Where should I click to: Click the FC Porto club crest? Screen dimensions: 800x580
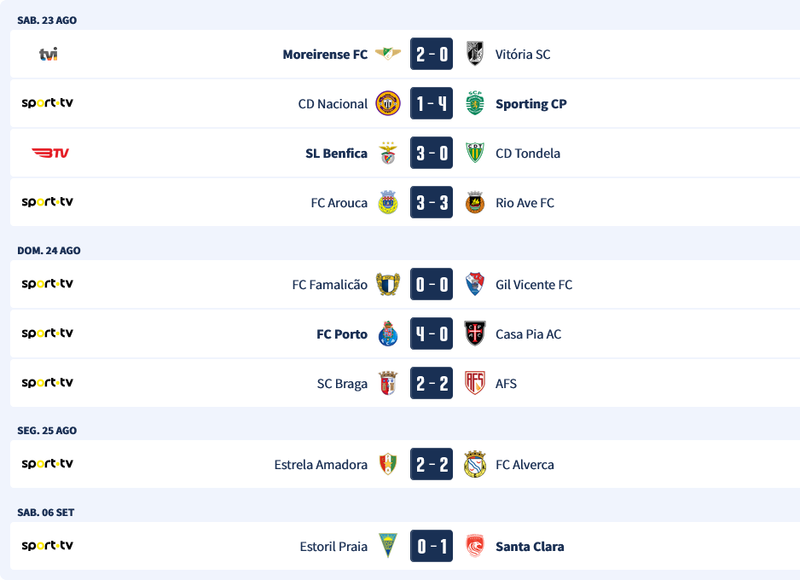click(387, 334)
